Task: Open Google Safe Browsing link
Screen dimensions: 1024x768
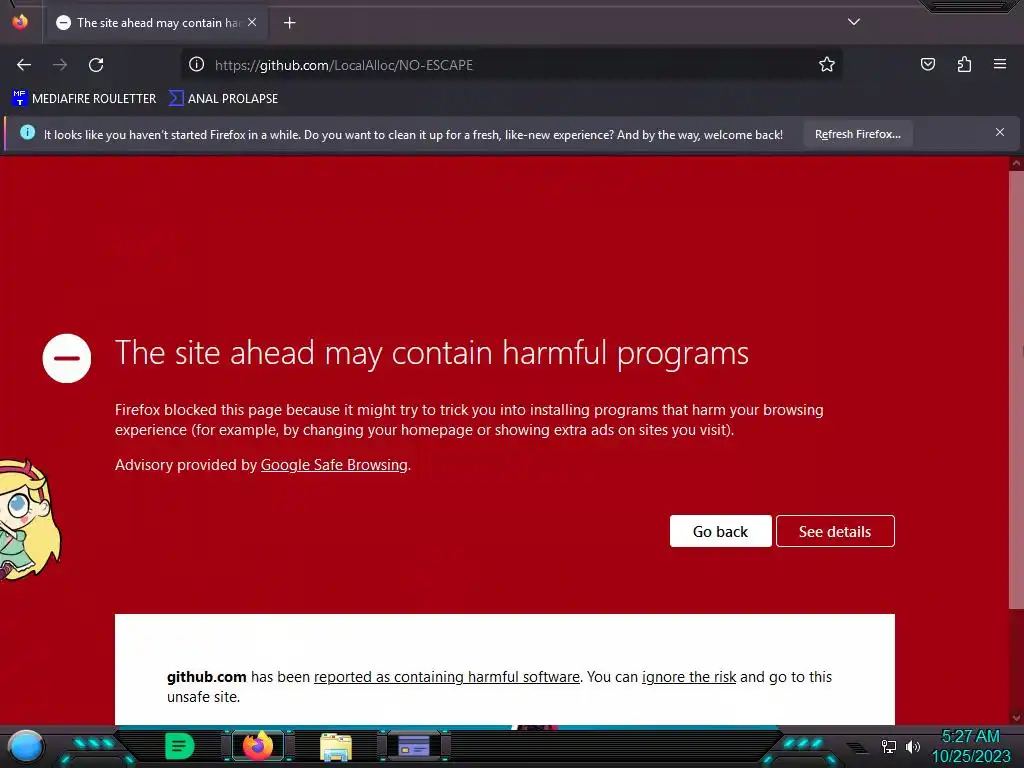Action: point(334,465)
